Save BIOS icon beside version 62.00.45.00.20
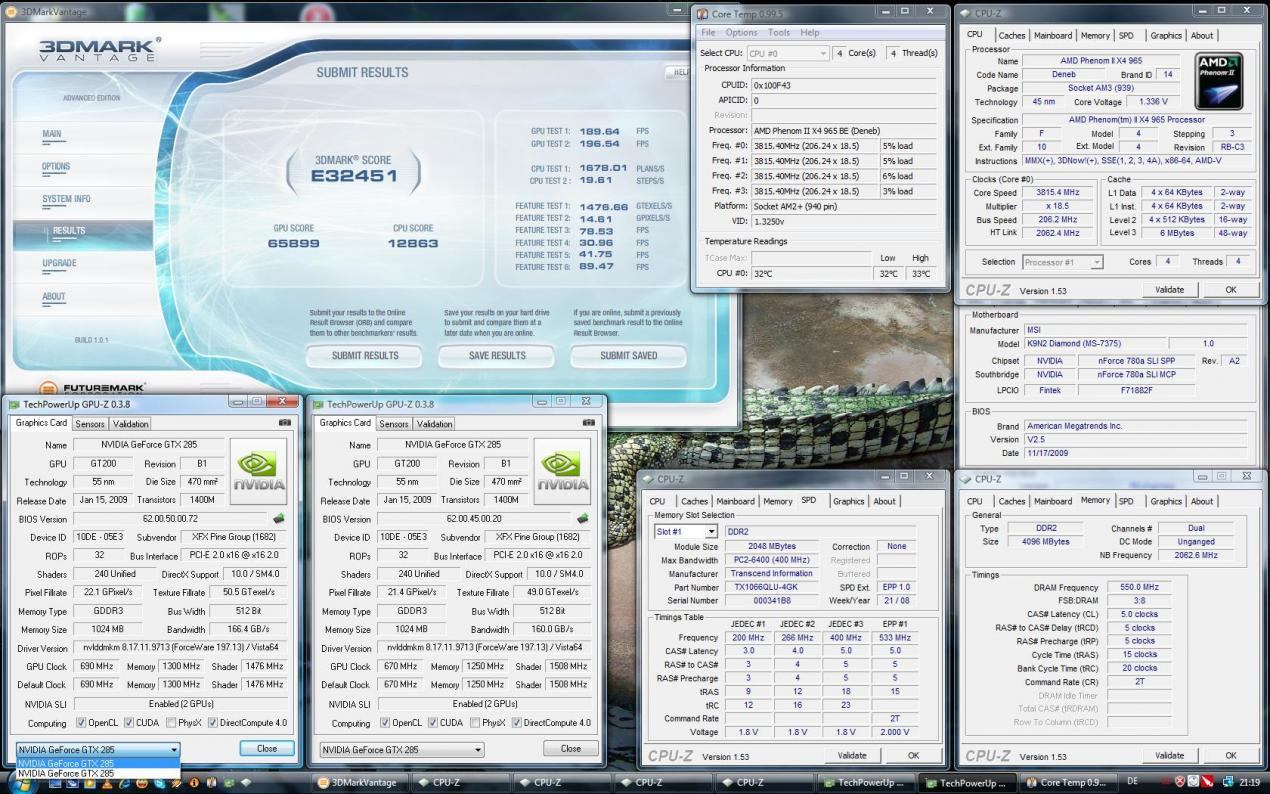Screen dimensions: 1270x794 [x=582, y=519]
